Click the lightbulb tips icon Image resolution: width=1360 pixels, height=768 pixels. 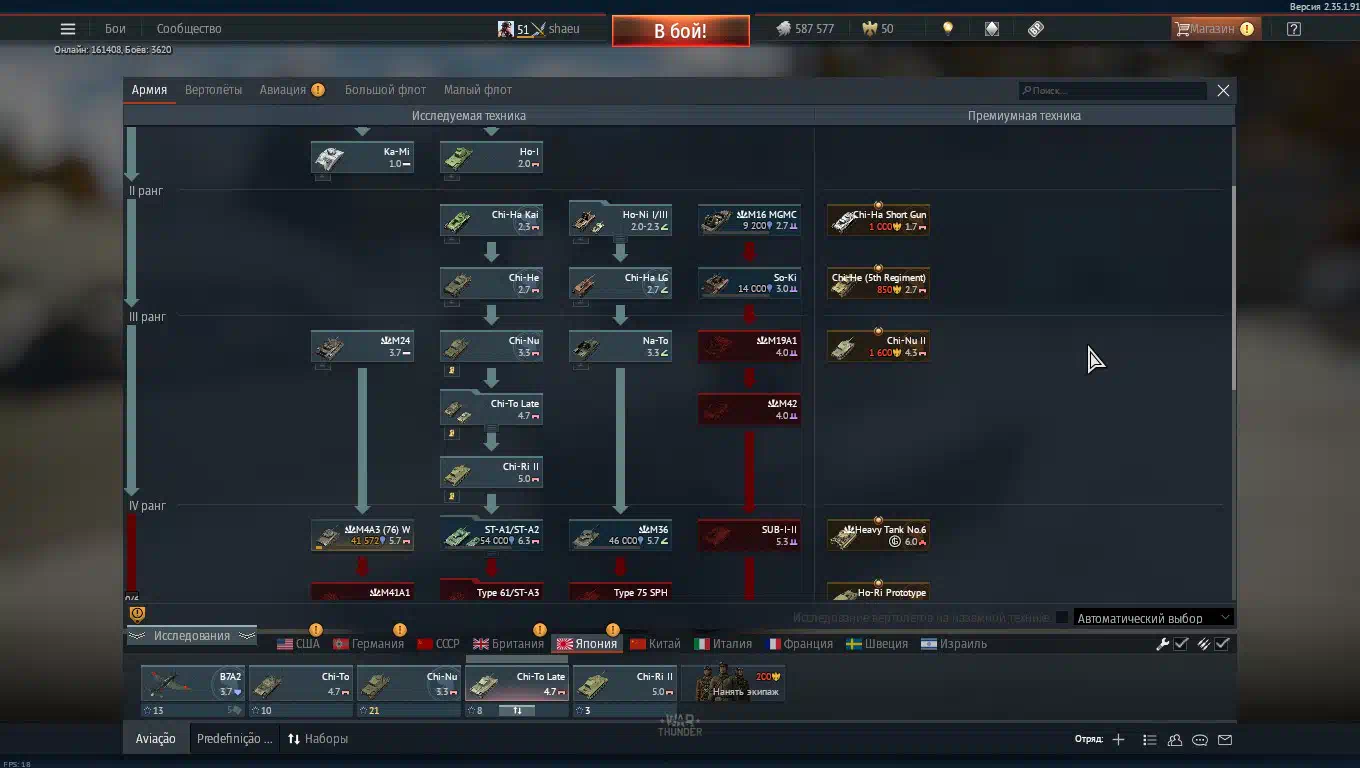[948, 29]
